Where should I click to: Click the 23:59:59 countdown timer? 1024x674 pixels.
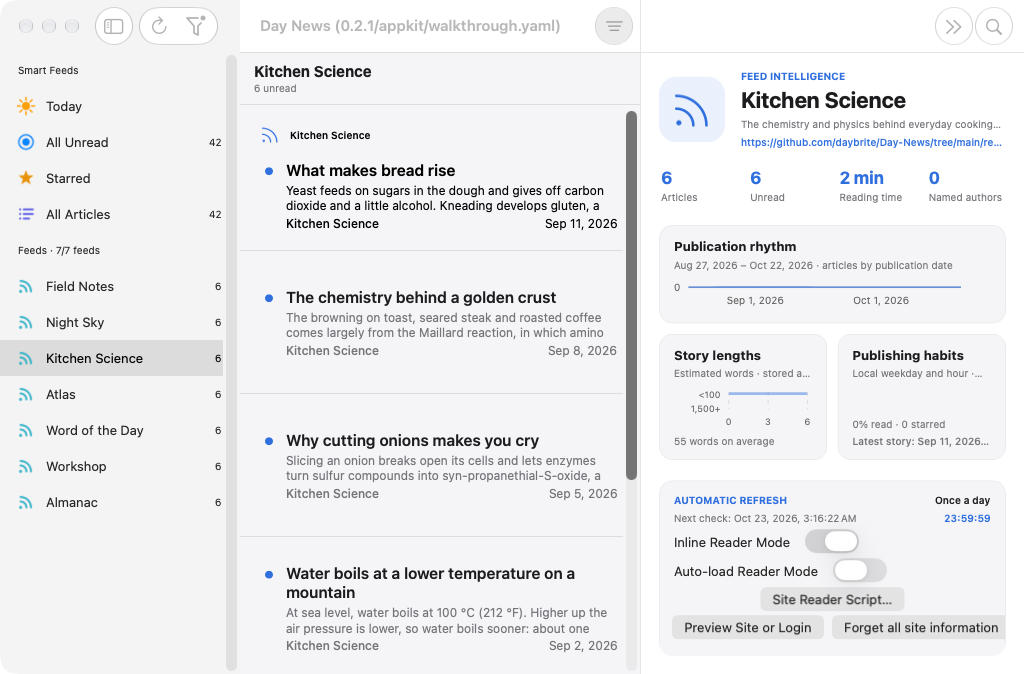pyautogui.click(x=967, y=518)
